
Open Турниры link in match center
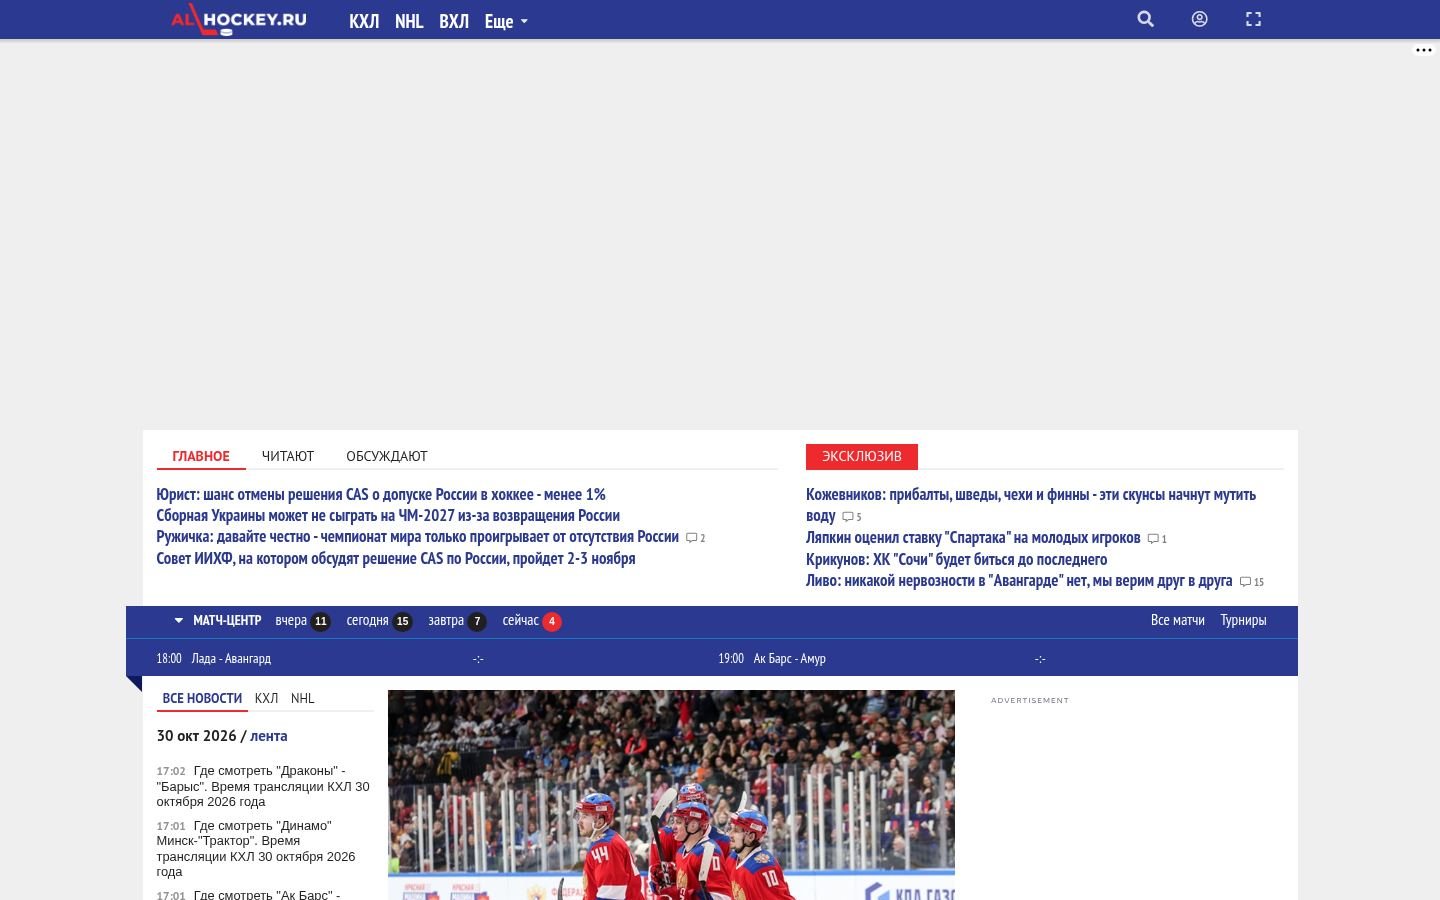pyautogui.click(x=1243, y=620)
